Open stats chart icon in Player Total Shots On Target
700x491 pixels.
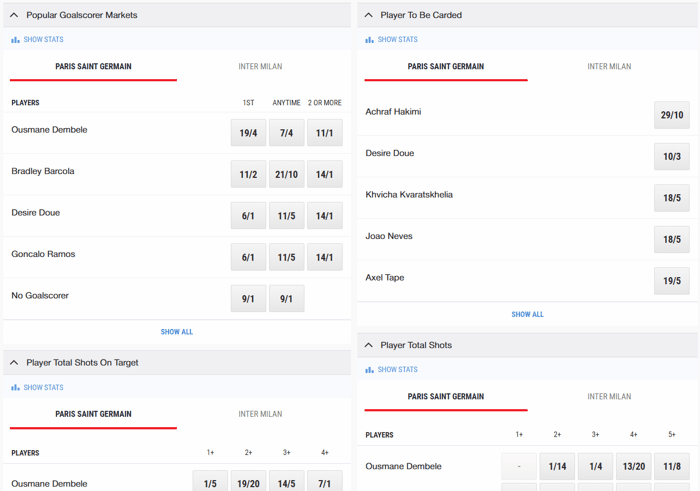(x=15, y=387)
